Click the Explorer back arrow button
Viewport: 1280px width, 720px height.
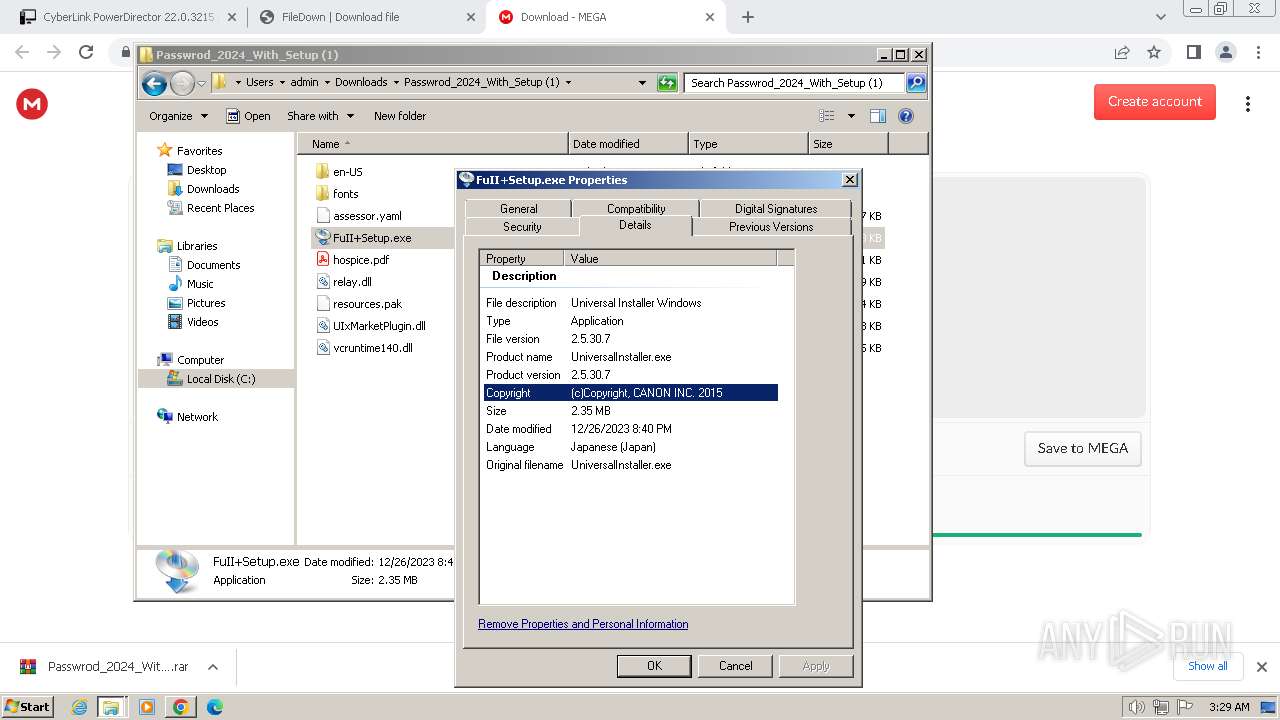click(154, 83)
